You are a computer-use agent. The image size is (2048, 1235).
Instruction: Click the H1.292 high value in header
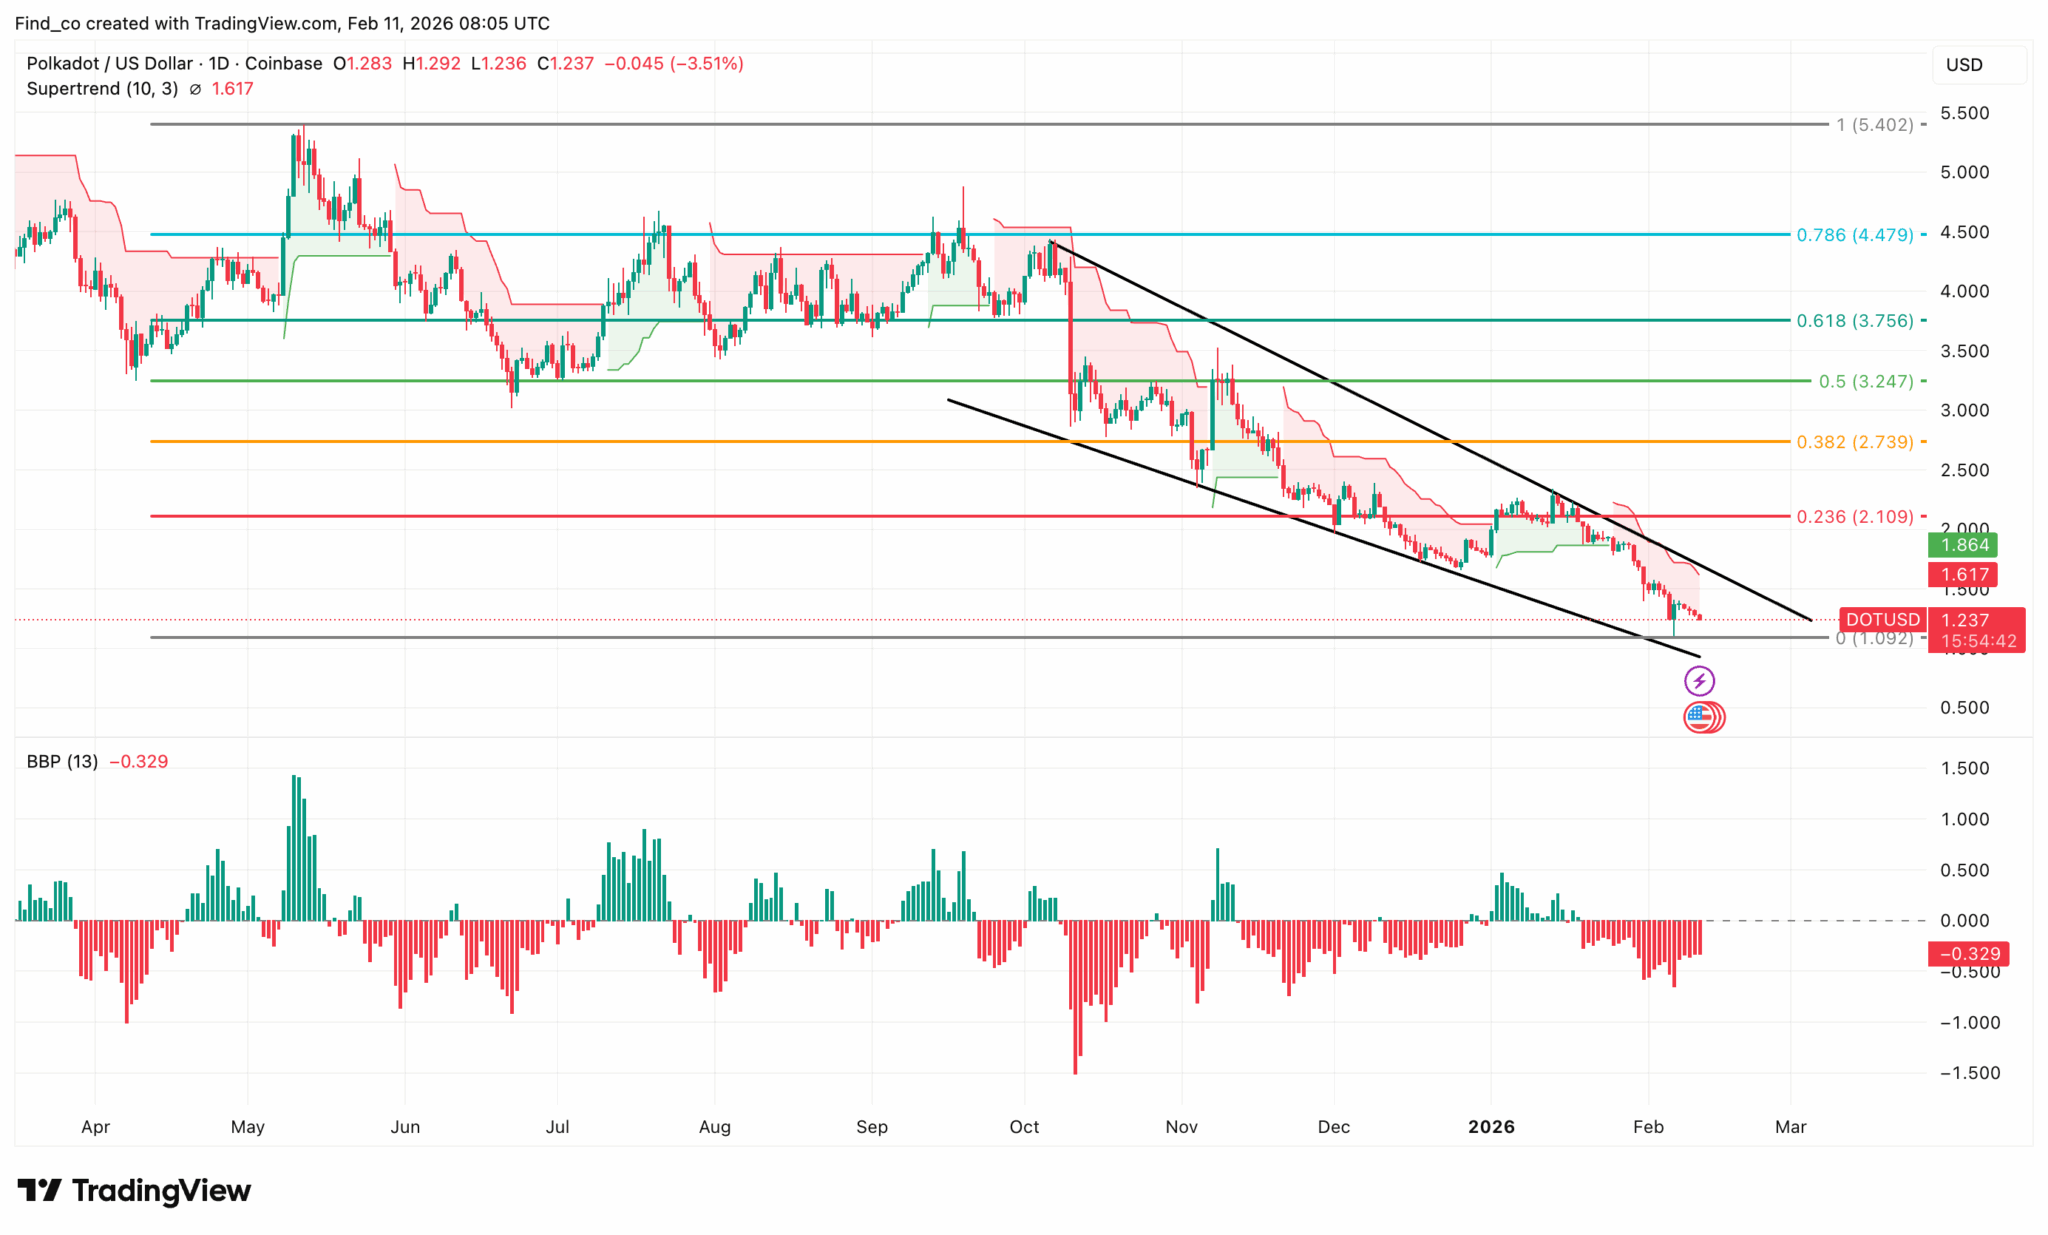(431, 63)
